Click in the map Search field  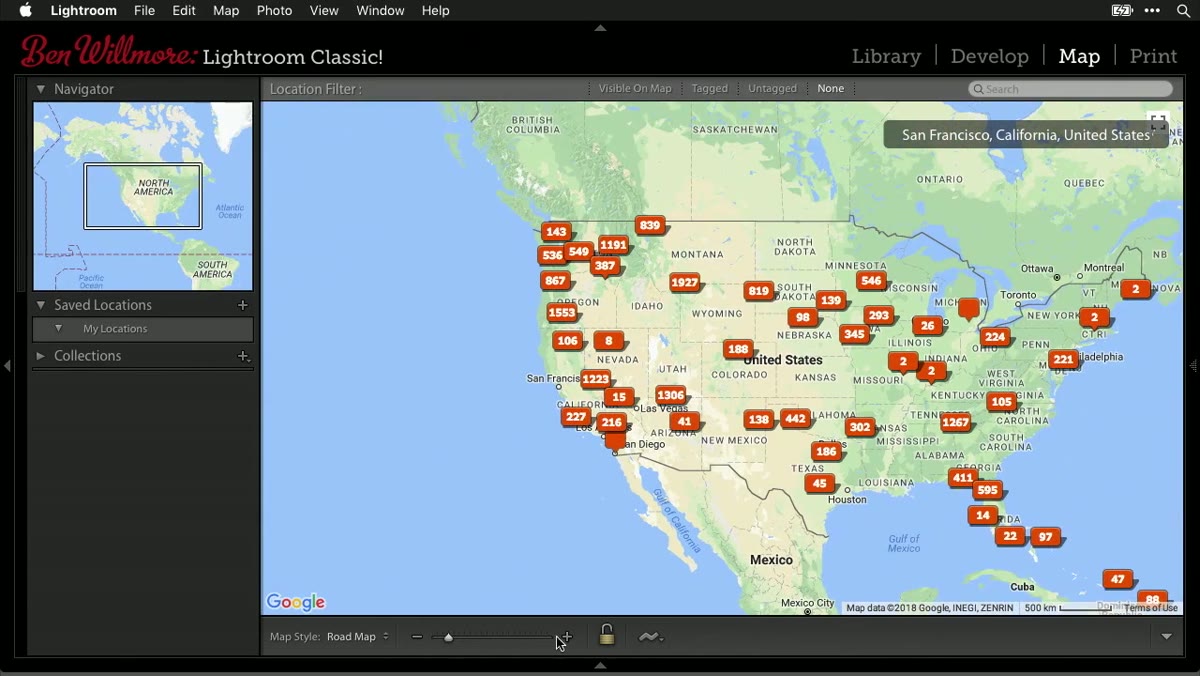[x=1070, y=89]
